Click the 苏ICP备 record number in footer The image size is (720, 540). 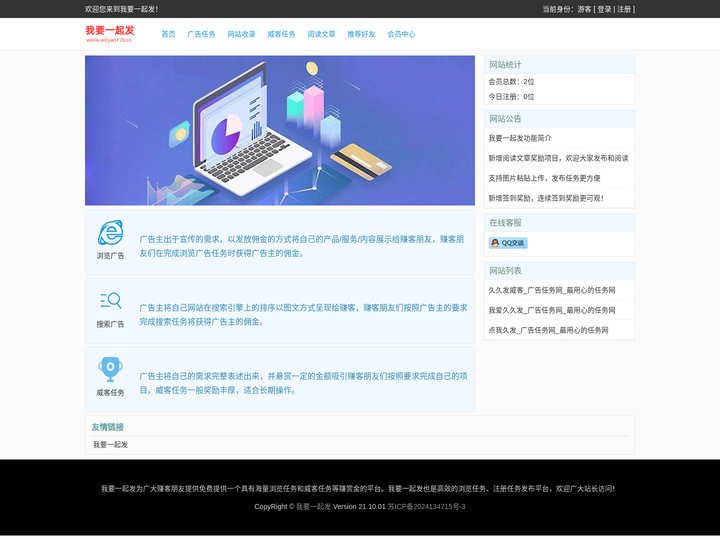tap(427, 506)
